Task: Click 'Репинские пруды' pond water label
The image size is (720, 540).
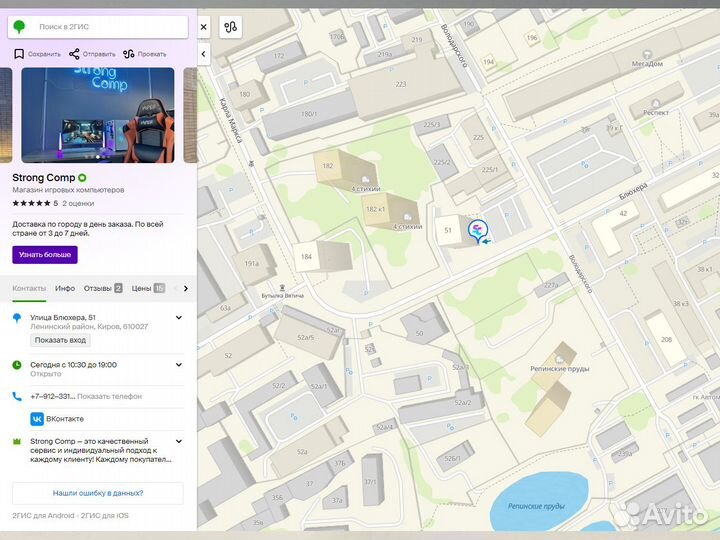Action: [536, 506]
